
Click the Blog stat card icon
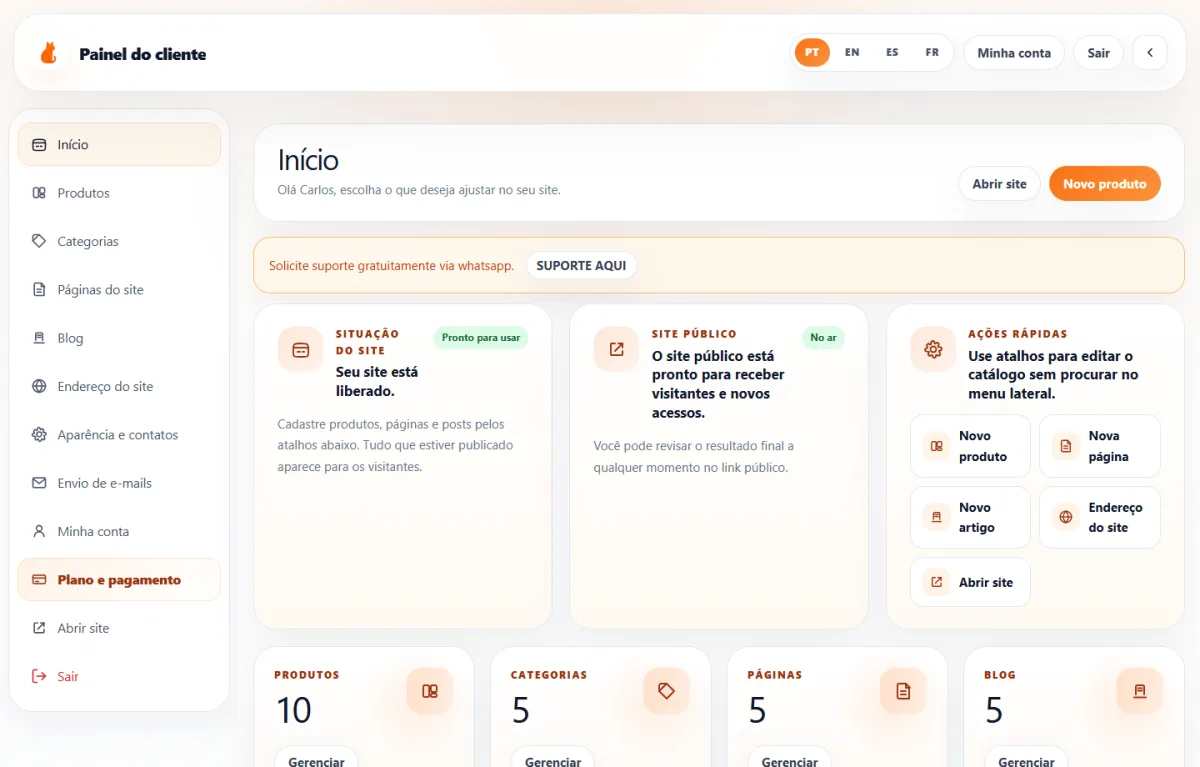(x=1140, y=691)
